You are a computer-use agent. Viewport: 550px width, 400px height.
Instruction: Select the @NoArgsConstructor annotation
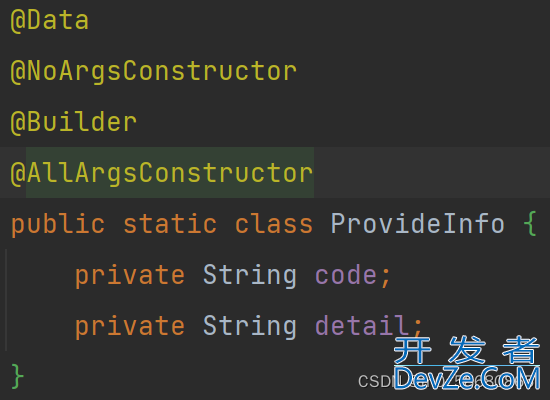coord(154,72)
